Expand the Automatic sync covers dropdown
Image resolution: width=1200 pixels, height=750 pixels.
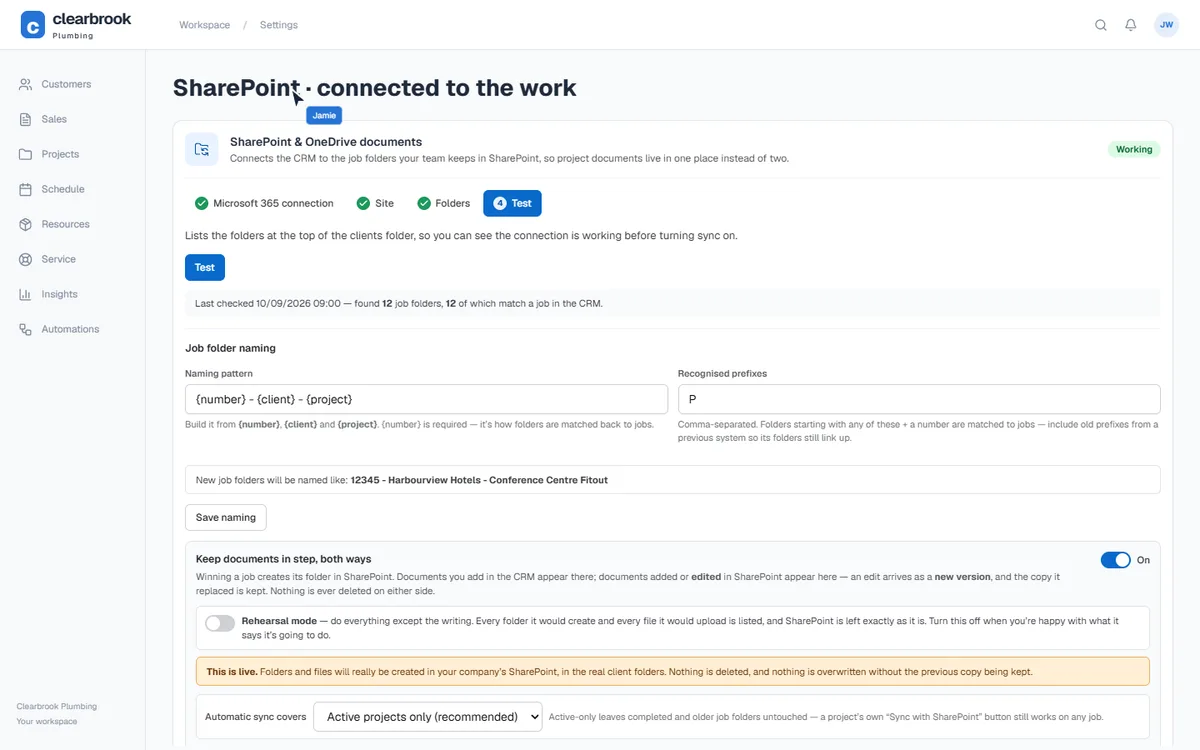coord(427,716)
